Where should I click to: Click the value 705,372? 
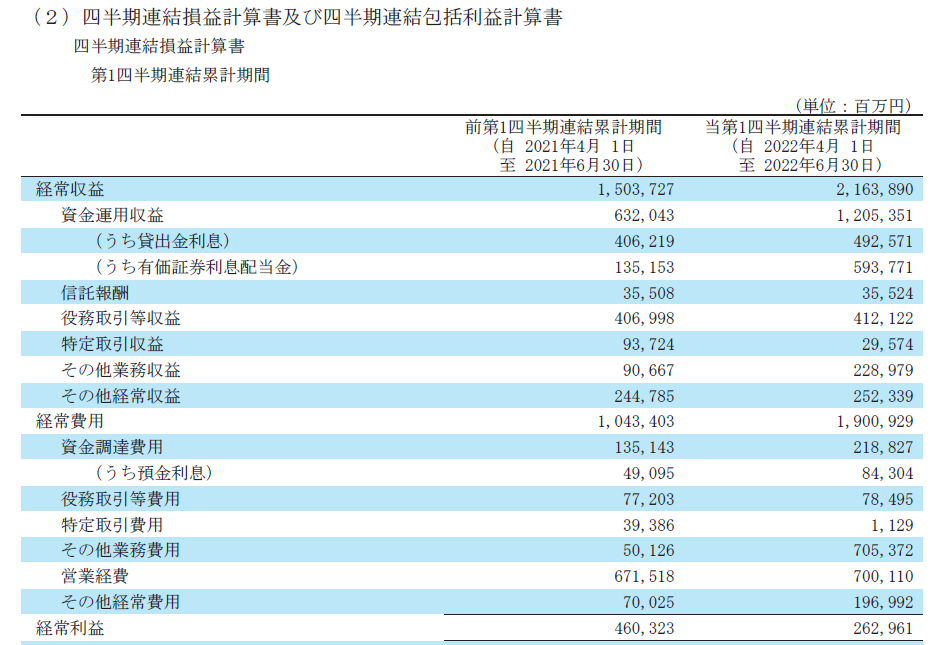point(883,550)
